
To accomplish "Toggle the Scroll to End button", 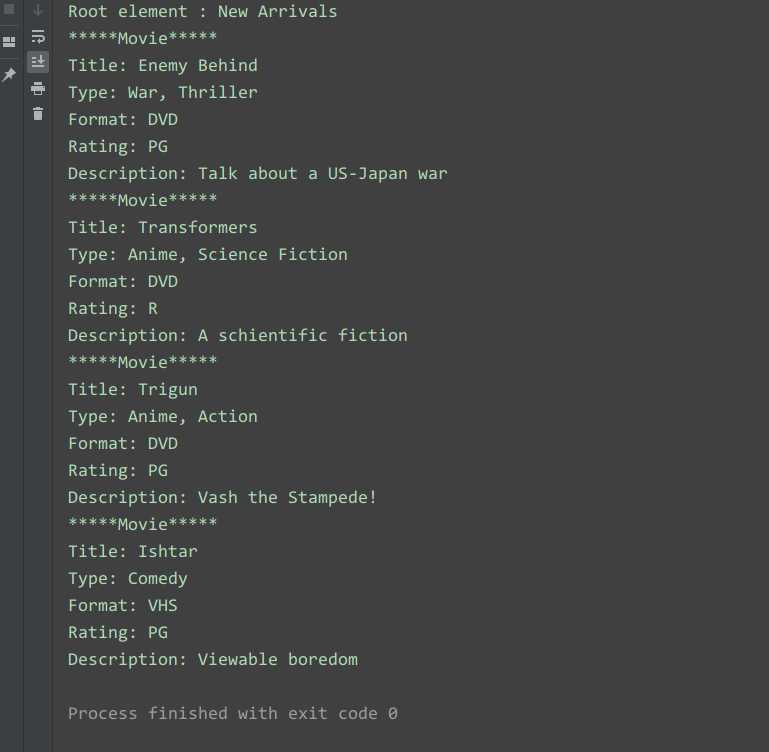I will coord(38,62).
